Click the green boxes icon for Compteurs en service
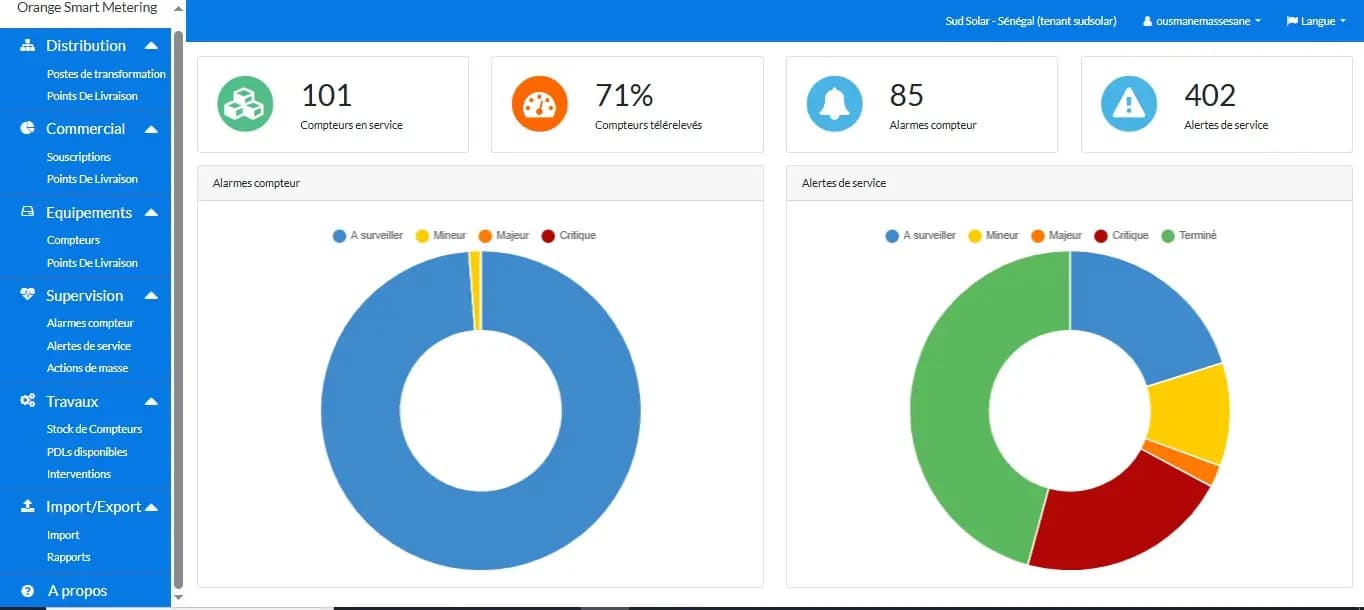 (x=245, y=104)
